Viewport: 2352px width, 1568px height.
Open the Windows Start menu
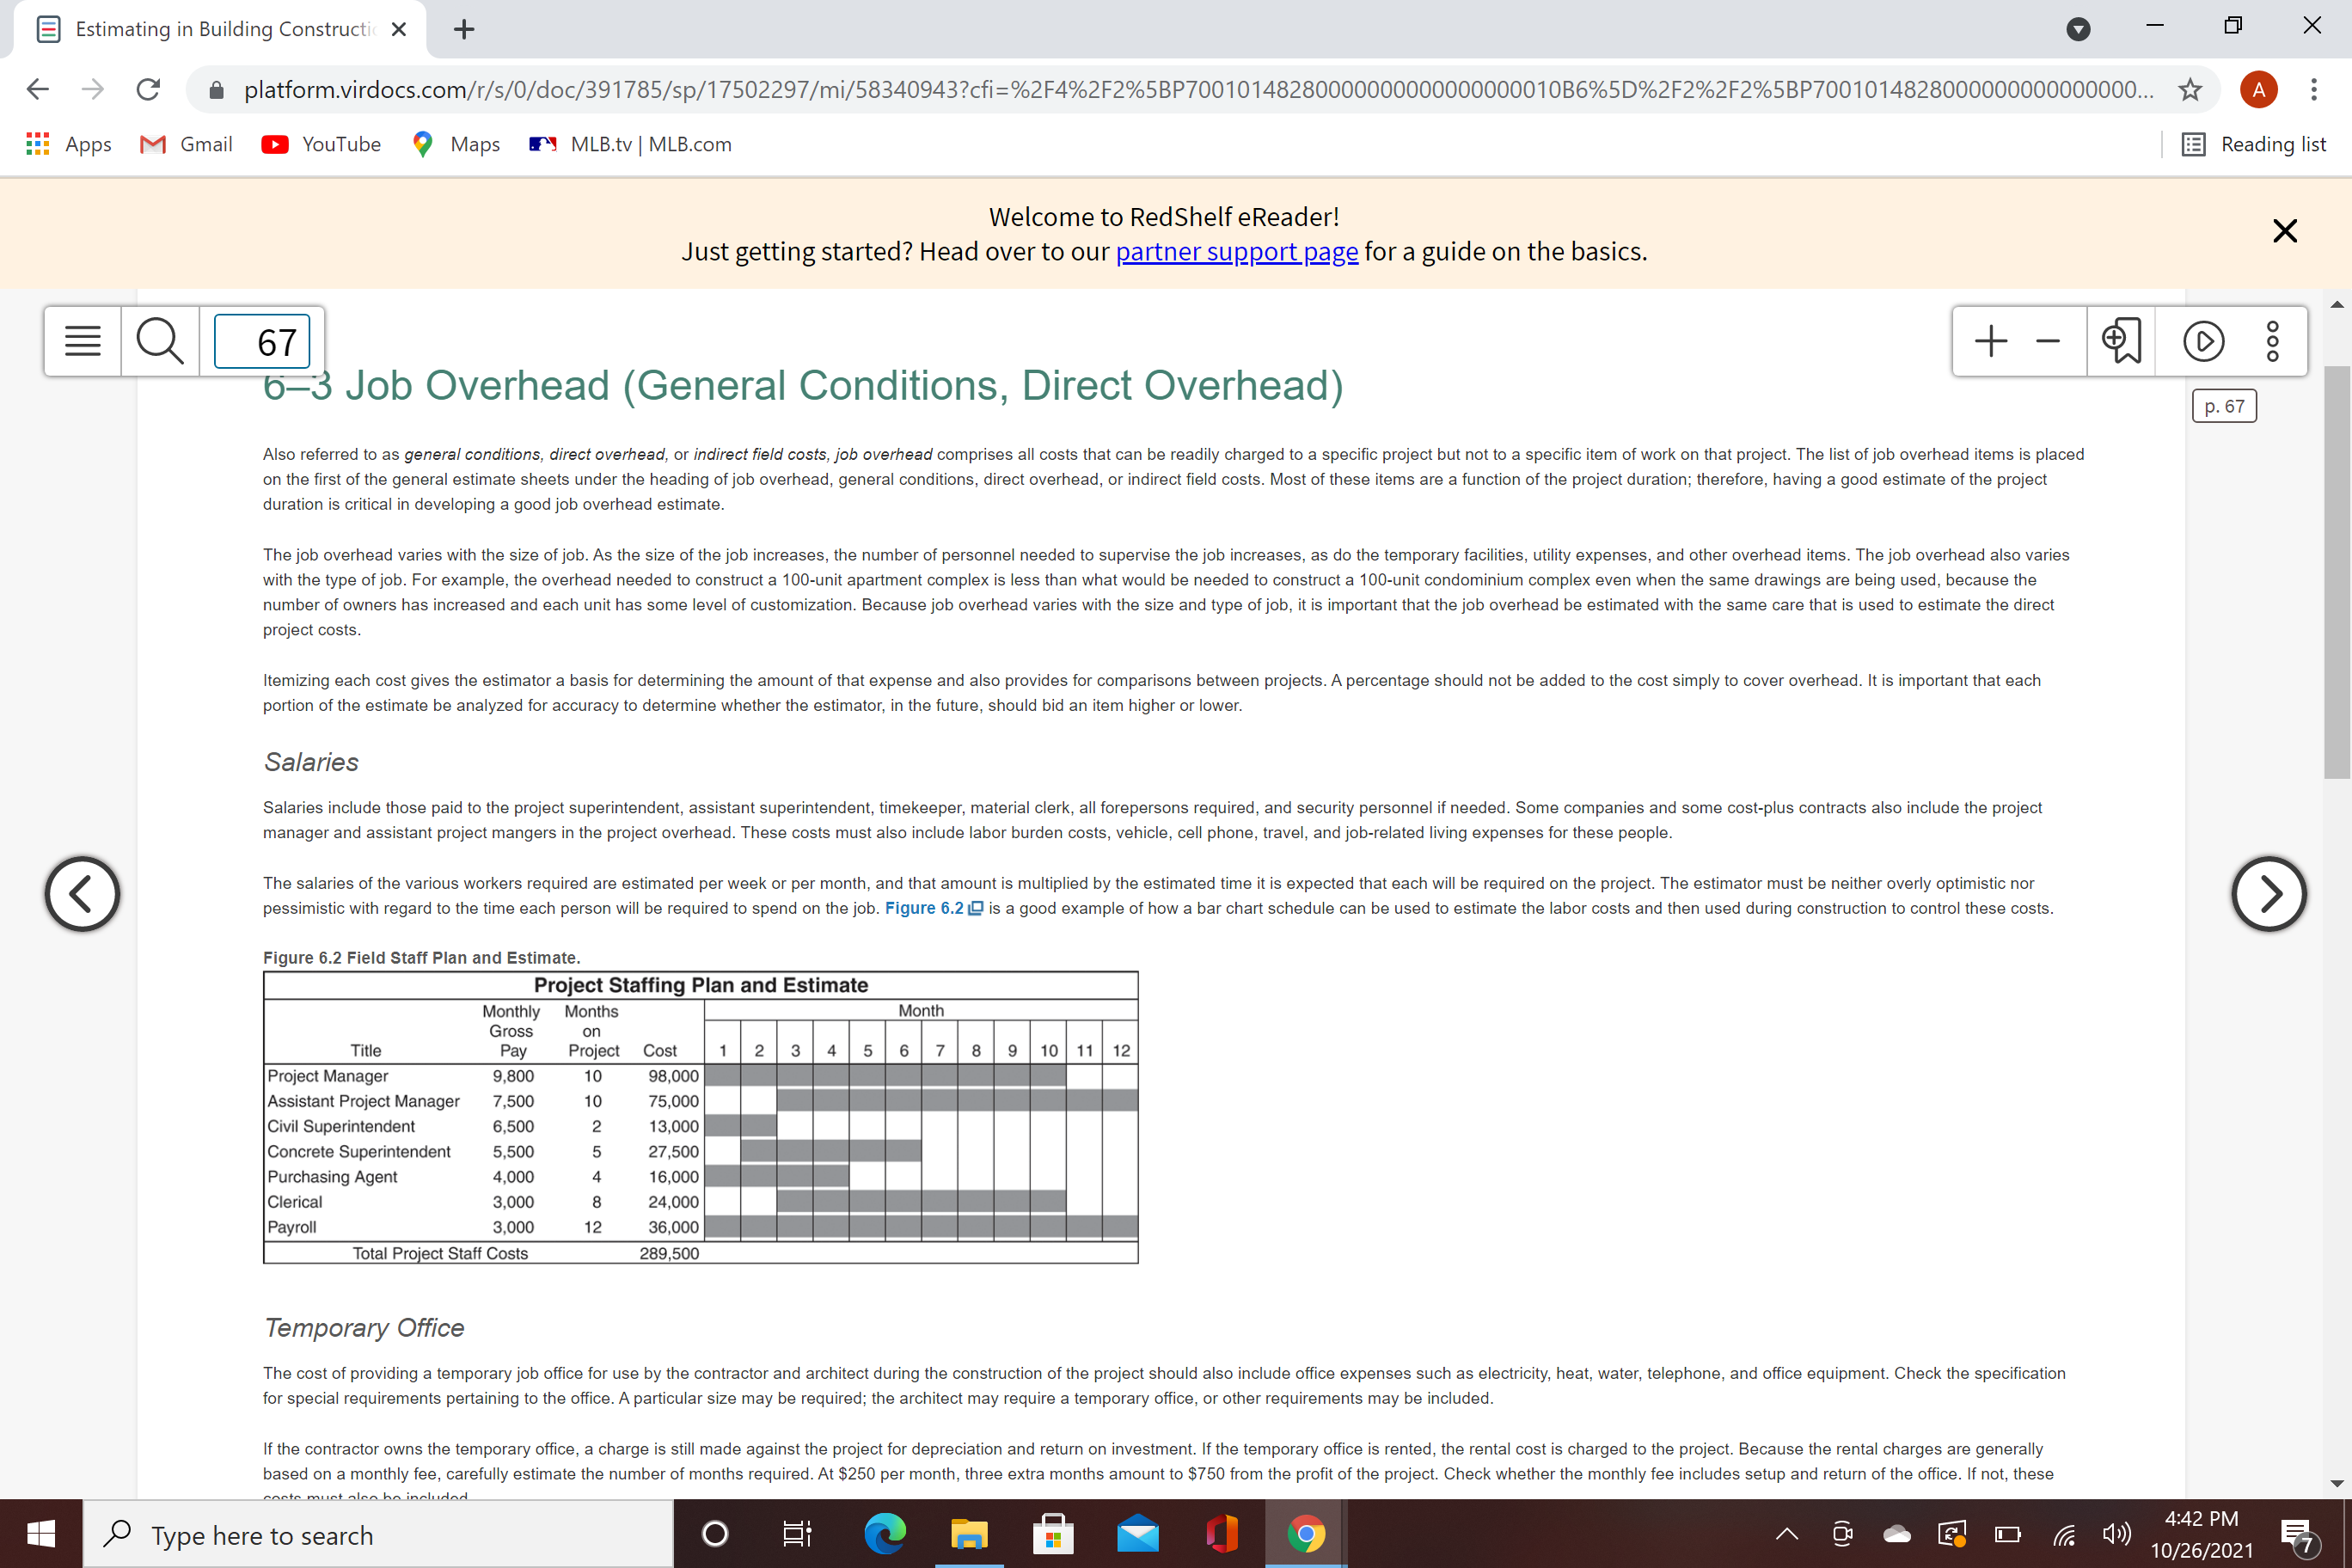[41, 1533]
